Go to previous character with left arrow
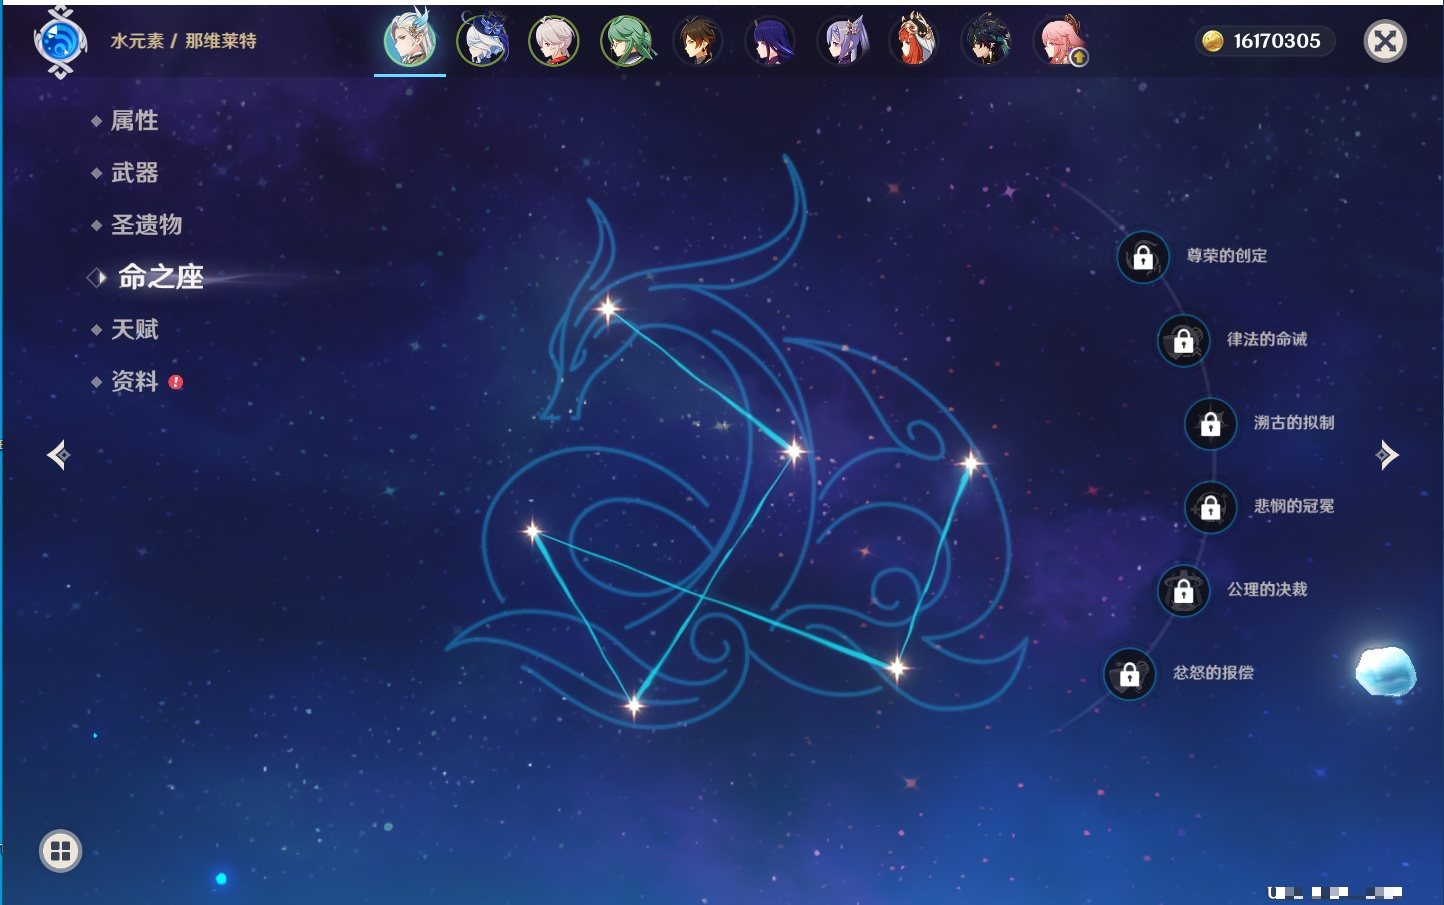This screenshot has width=1444, height=905. click(58, 455)
